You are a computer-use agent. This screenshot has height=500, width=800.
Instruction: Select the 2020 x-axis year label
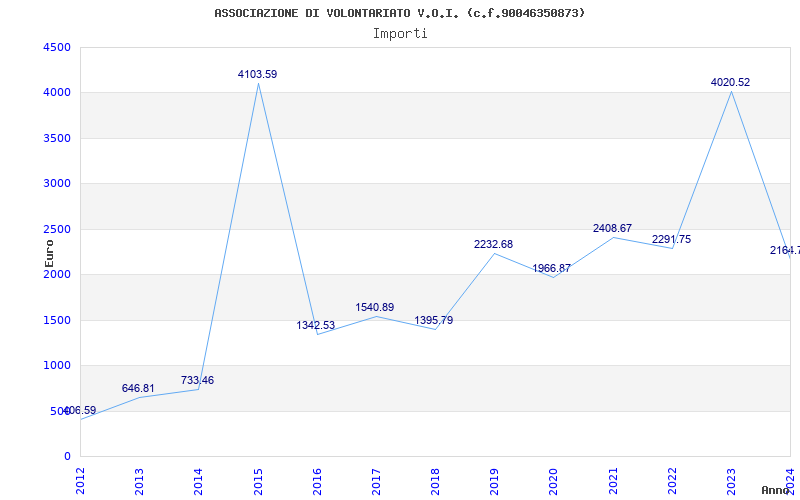(x=554, y=482)
